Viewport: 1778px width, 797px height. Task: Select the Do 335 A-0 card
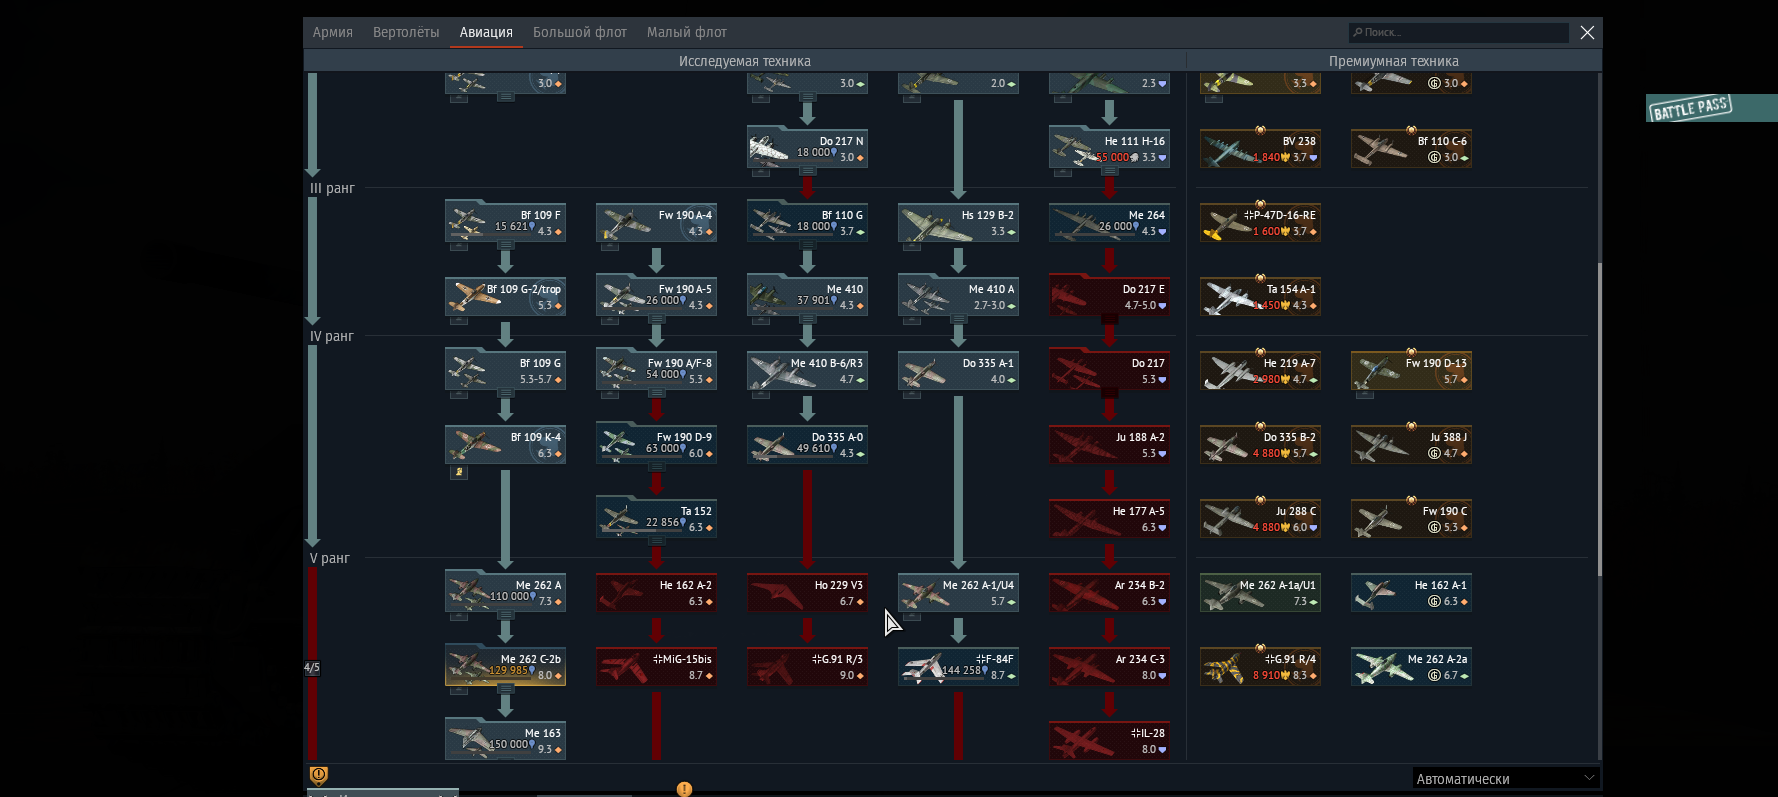point(807,445)
